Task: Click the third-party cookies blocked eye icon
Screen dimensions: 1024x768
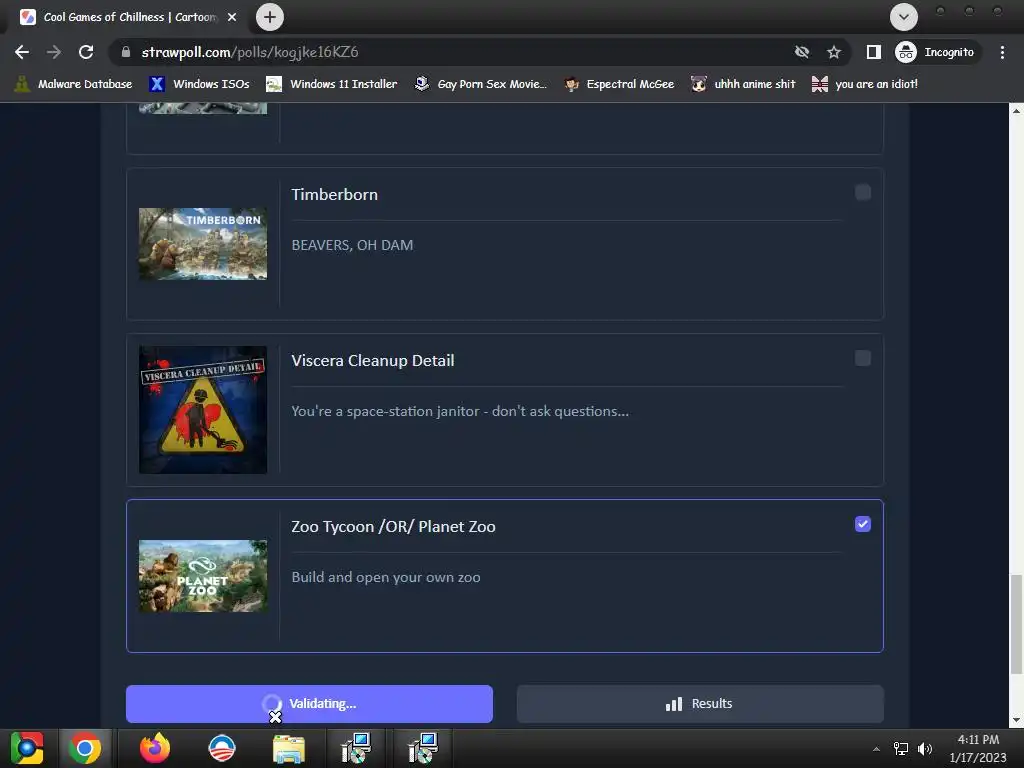Action: coord(802,52)
